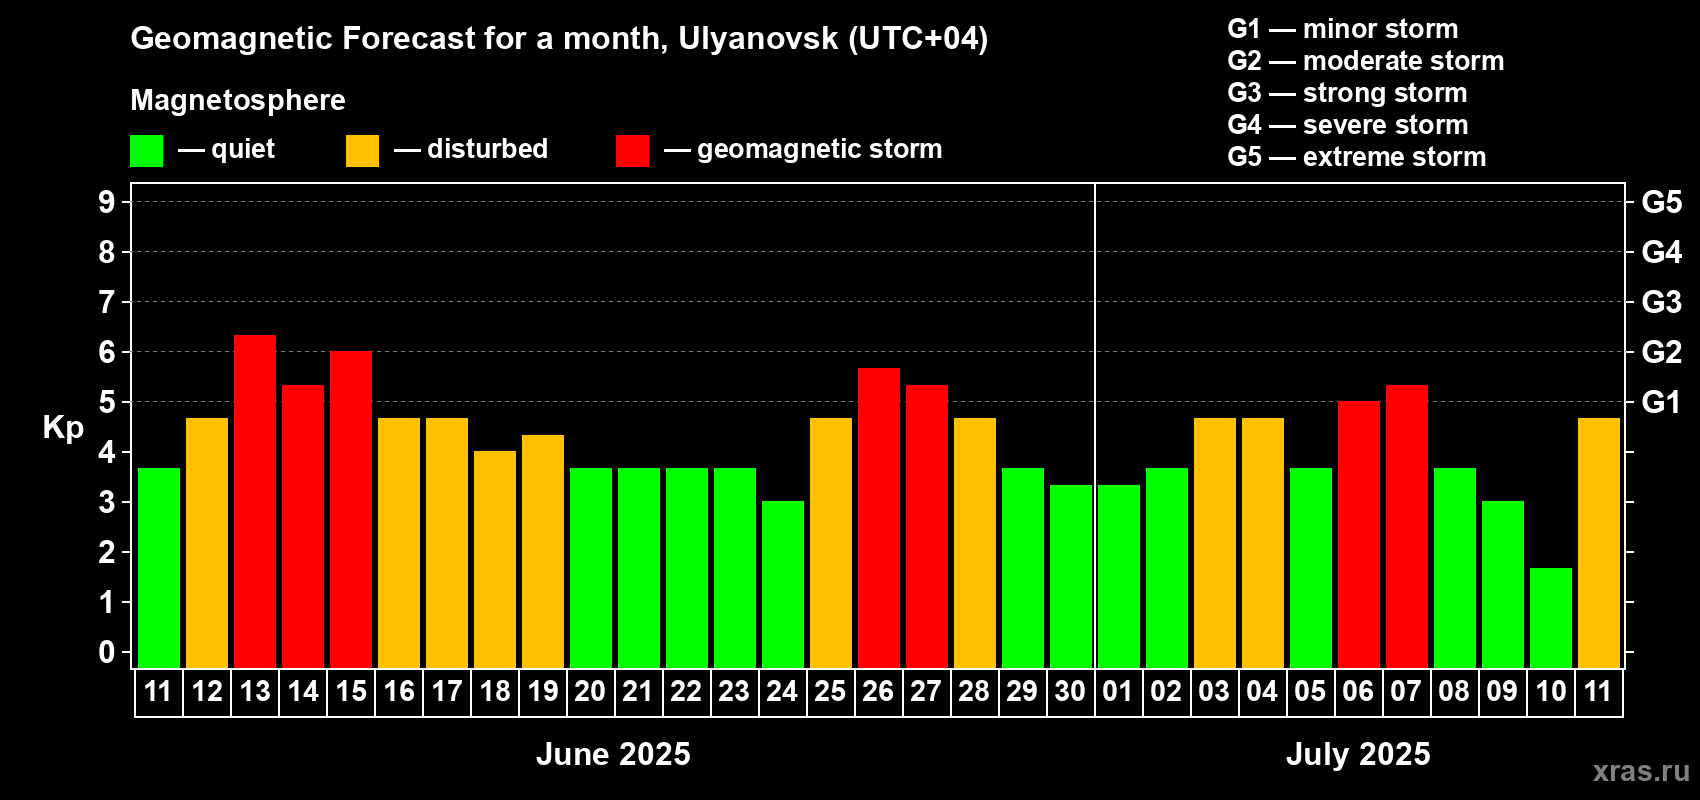Click the Kp value 0 axis tick
This screenshot has height=800, width=1700.
(107, 652)
